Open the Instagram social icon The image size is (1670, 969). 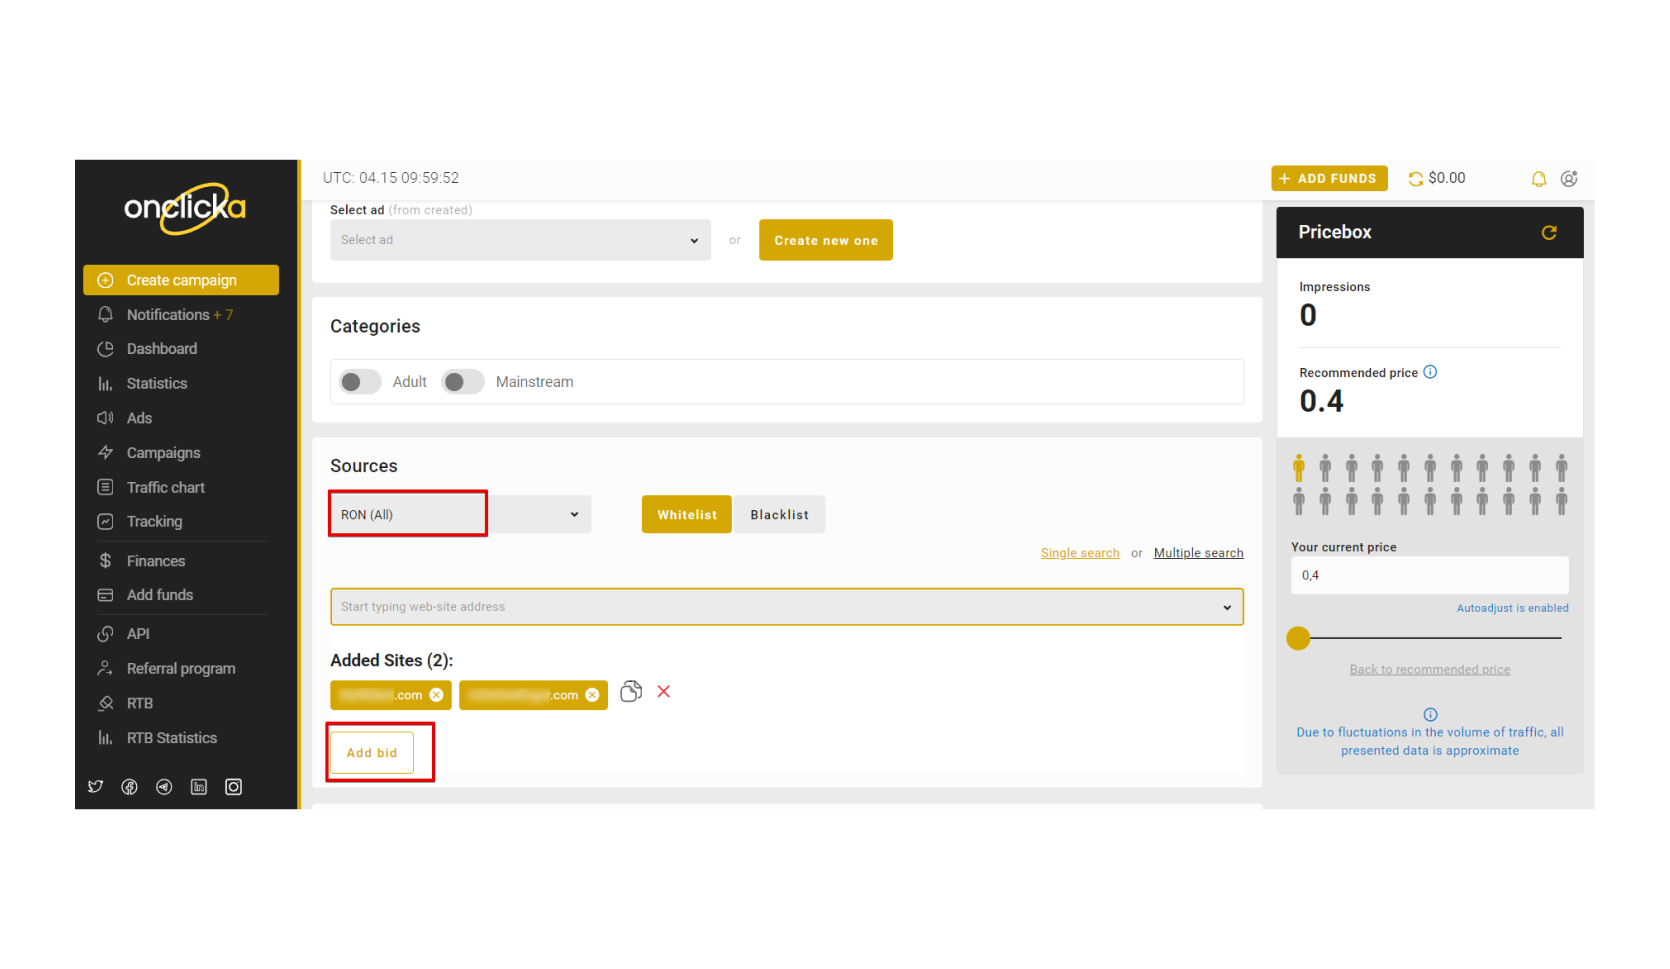(233, 787)
